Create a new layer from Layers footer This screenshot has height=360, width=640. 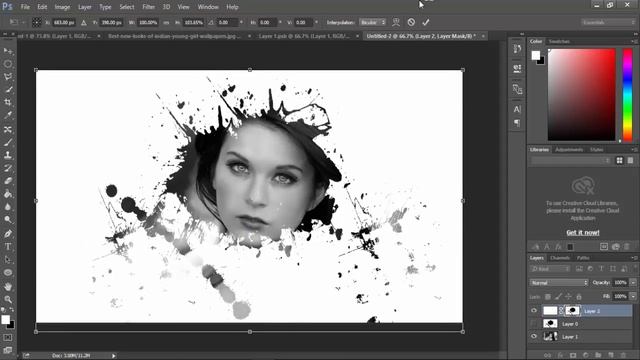pyautogui.click(x=611, y=356)
